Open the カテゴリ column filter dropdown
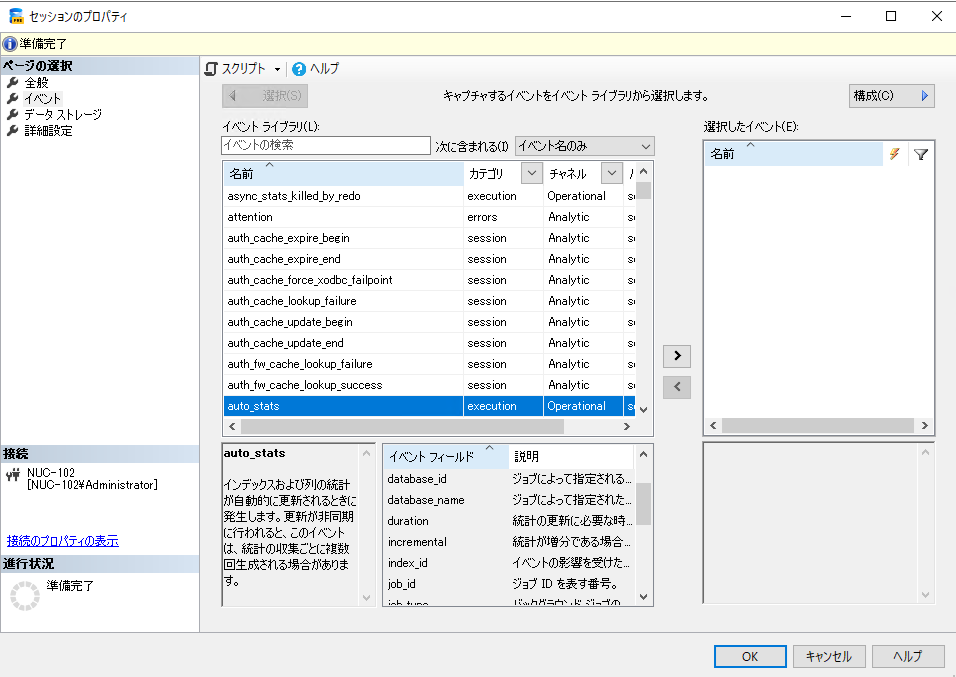956x677 pixels. point(532,173)
